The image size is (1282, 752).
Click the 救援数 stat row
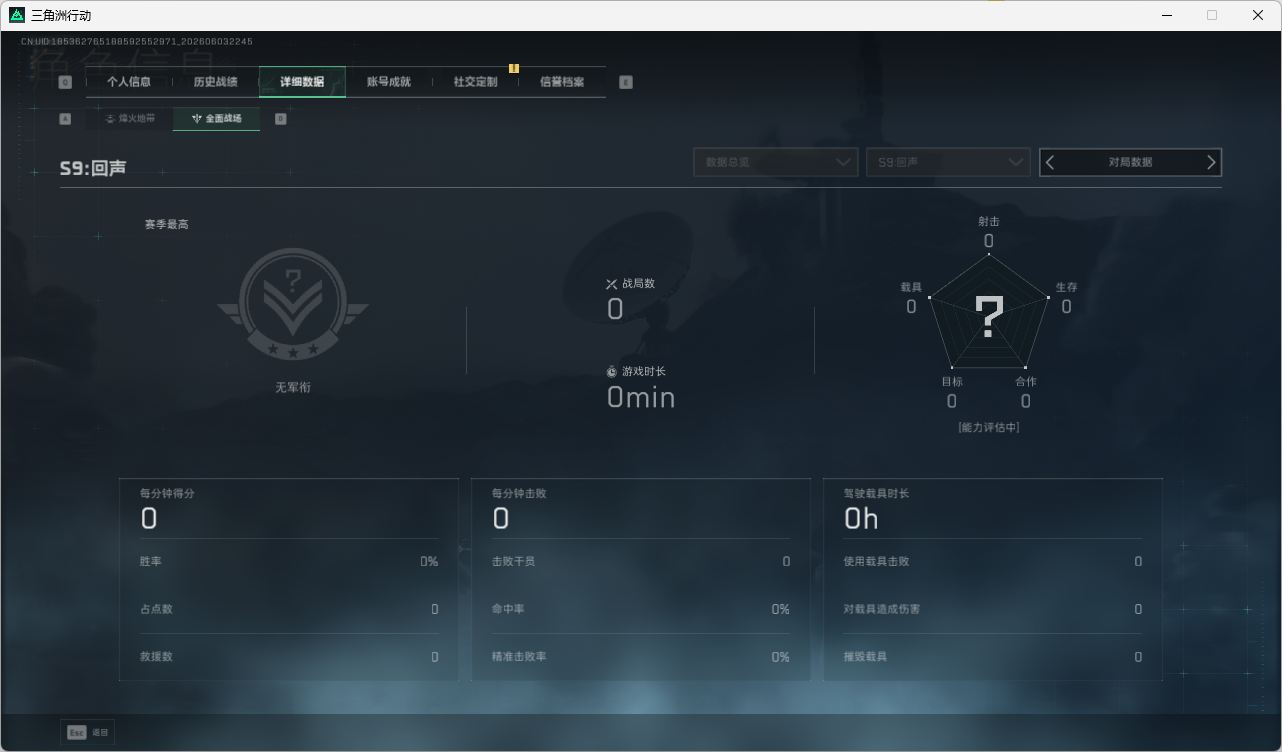pyautogui.click(x=289, y=657)
